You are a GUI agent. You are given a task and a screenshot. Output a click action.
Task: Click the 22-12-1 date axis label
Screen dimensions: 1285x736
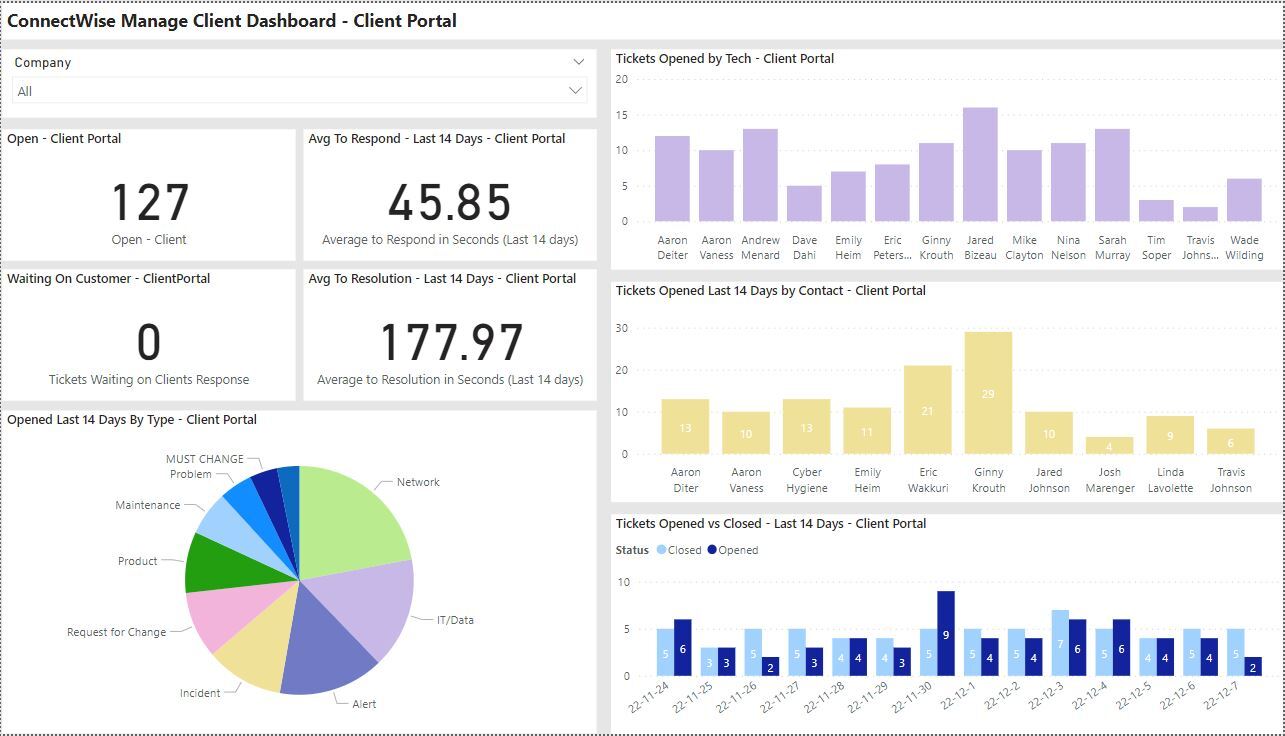coord(958,695)
